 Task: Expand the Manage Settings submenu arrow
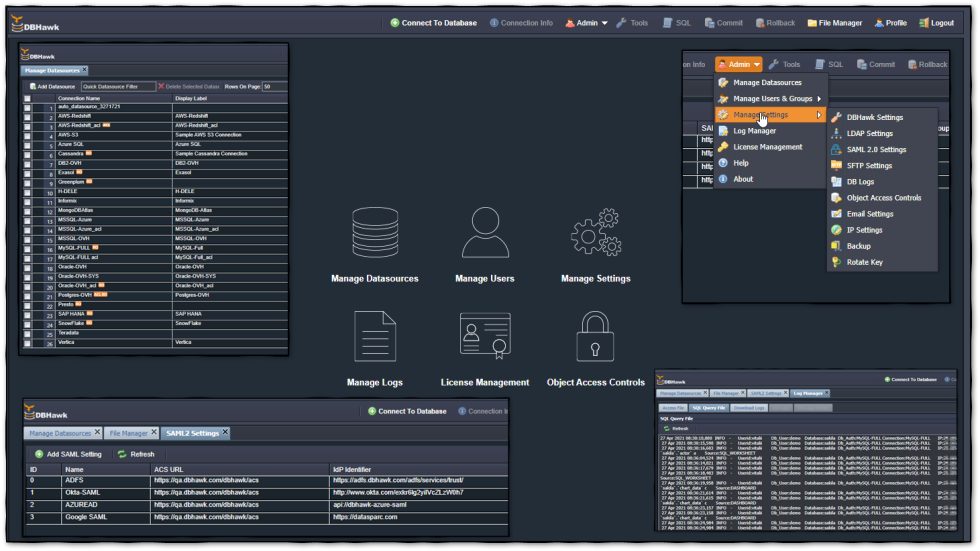coord(819,115)
